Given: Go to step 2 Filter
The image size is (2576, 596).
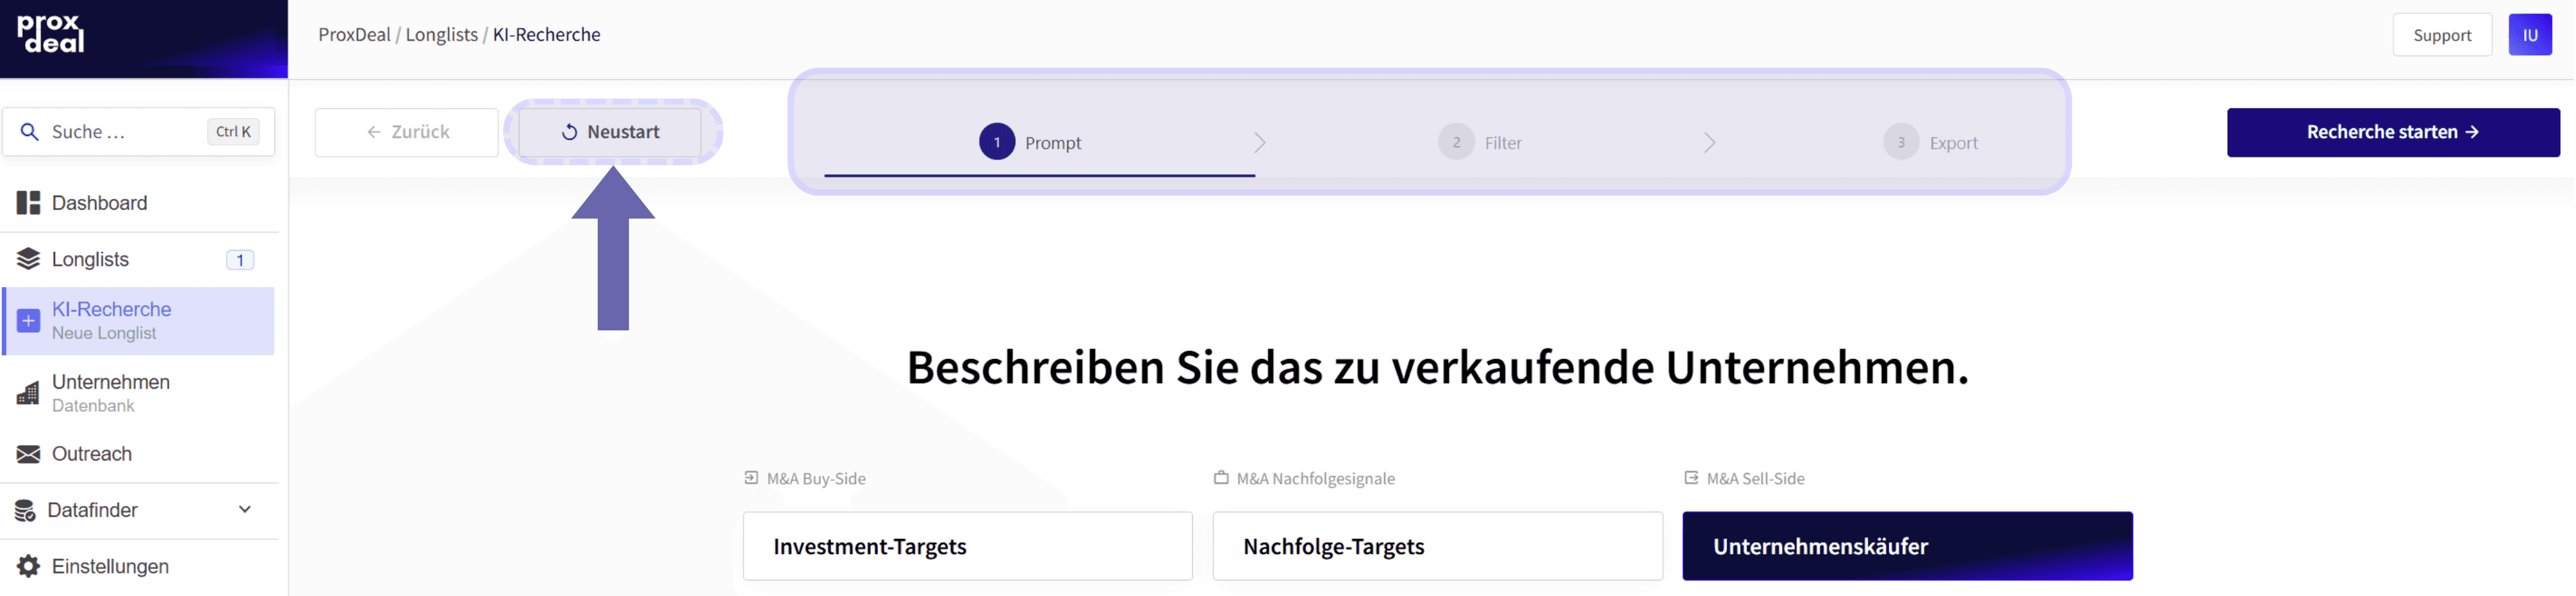Looking at the screenshot, I should click(x=1480, y=142).
